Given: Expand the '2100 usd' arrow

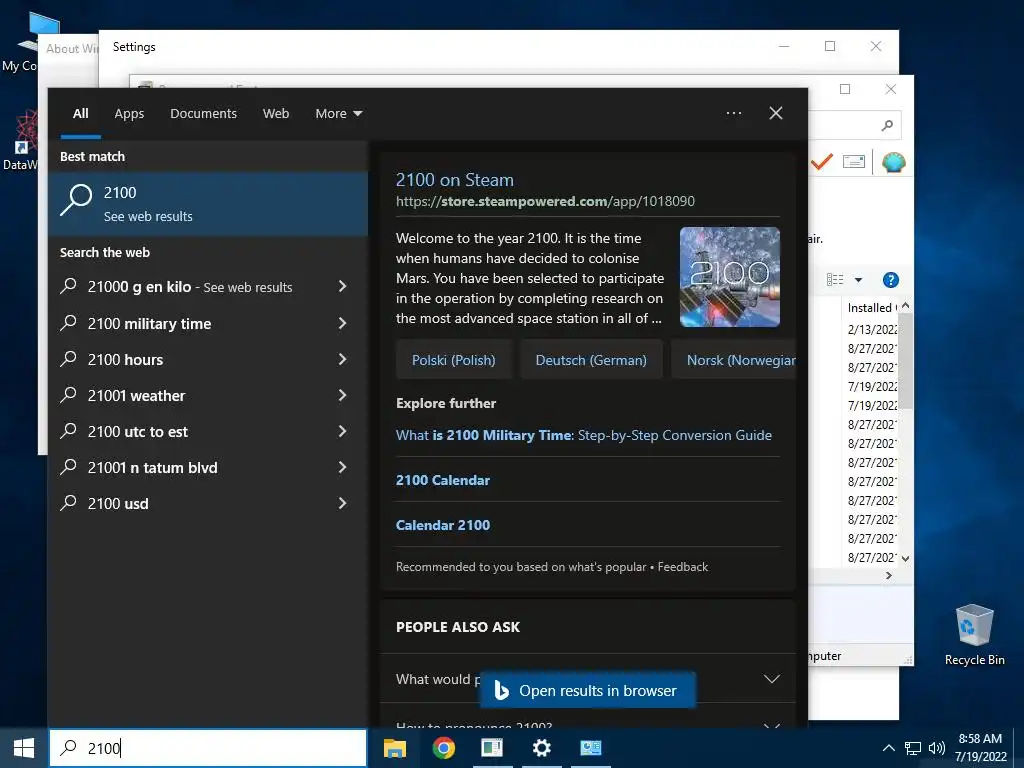Looking at the screenshot, I should 342,503.
